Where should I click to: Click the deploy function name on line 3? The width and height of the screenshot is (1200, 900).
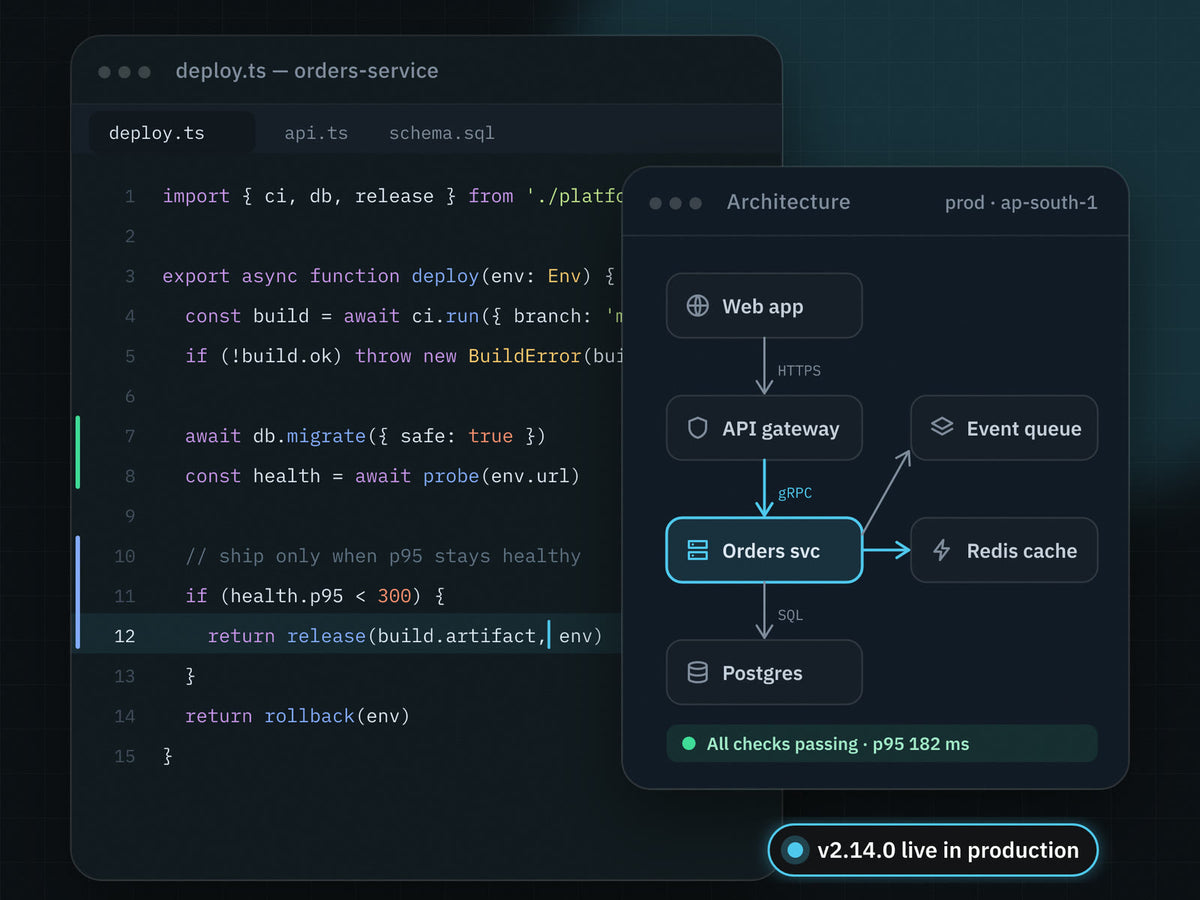[x=445, y=276]
